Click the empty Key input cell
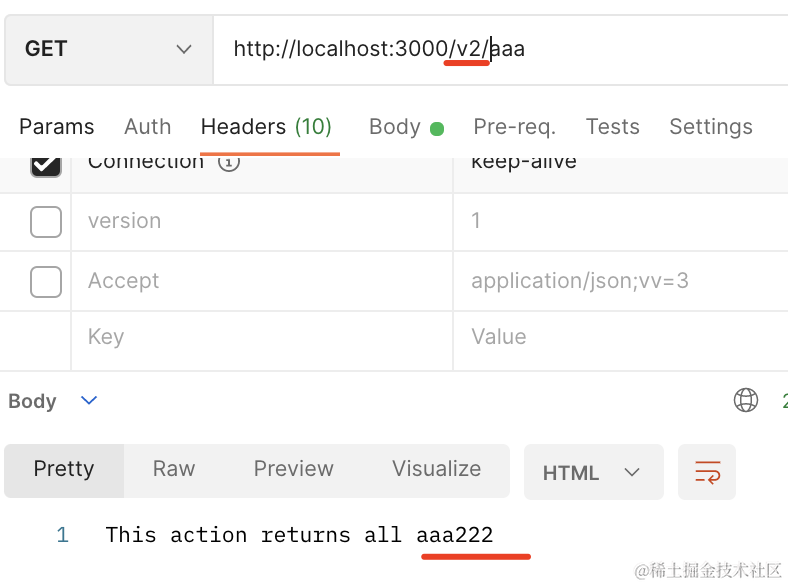This screenshot has height=586, width=788. (260, 337)
